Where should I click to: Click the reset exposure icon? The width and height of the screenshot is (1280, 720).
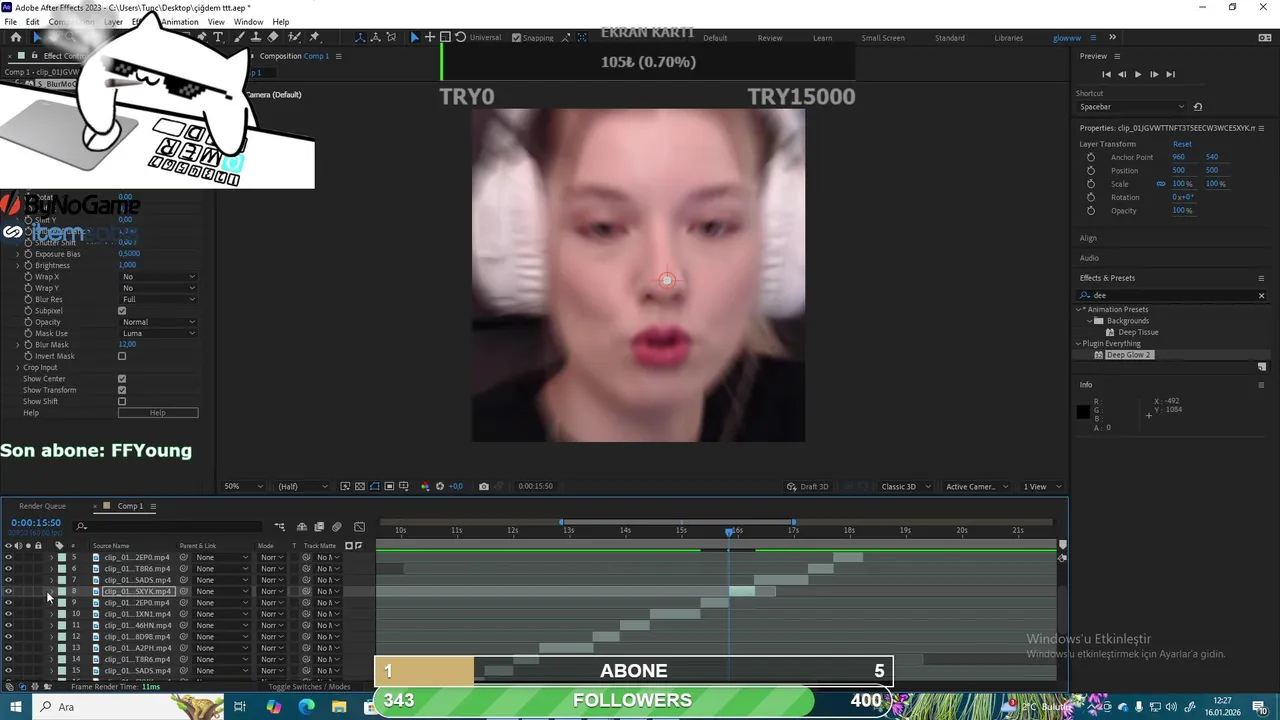click(x=440, y=486)
